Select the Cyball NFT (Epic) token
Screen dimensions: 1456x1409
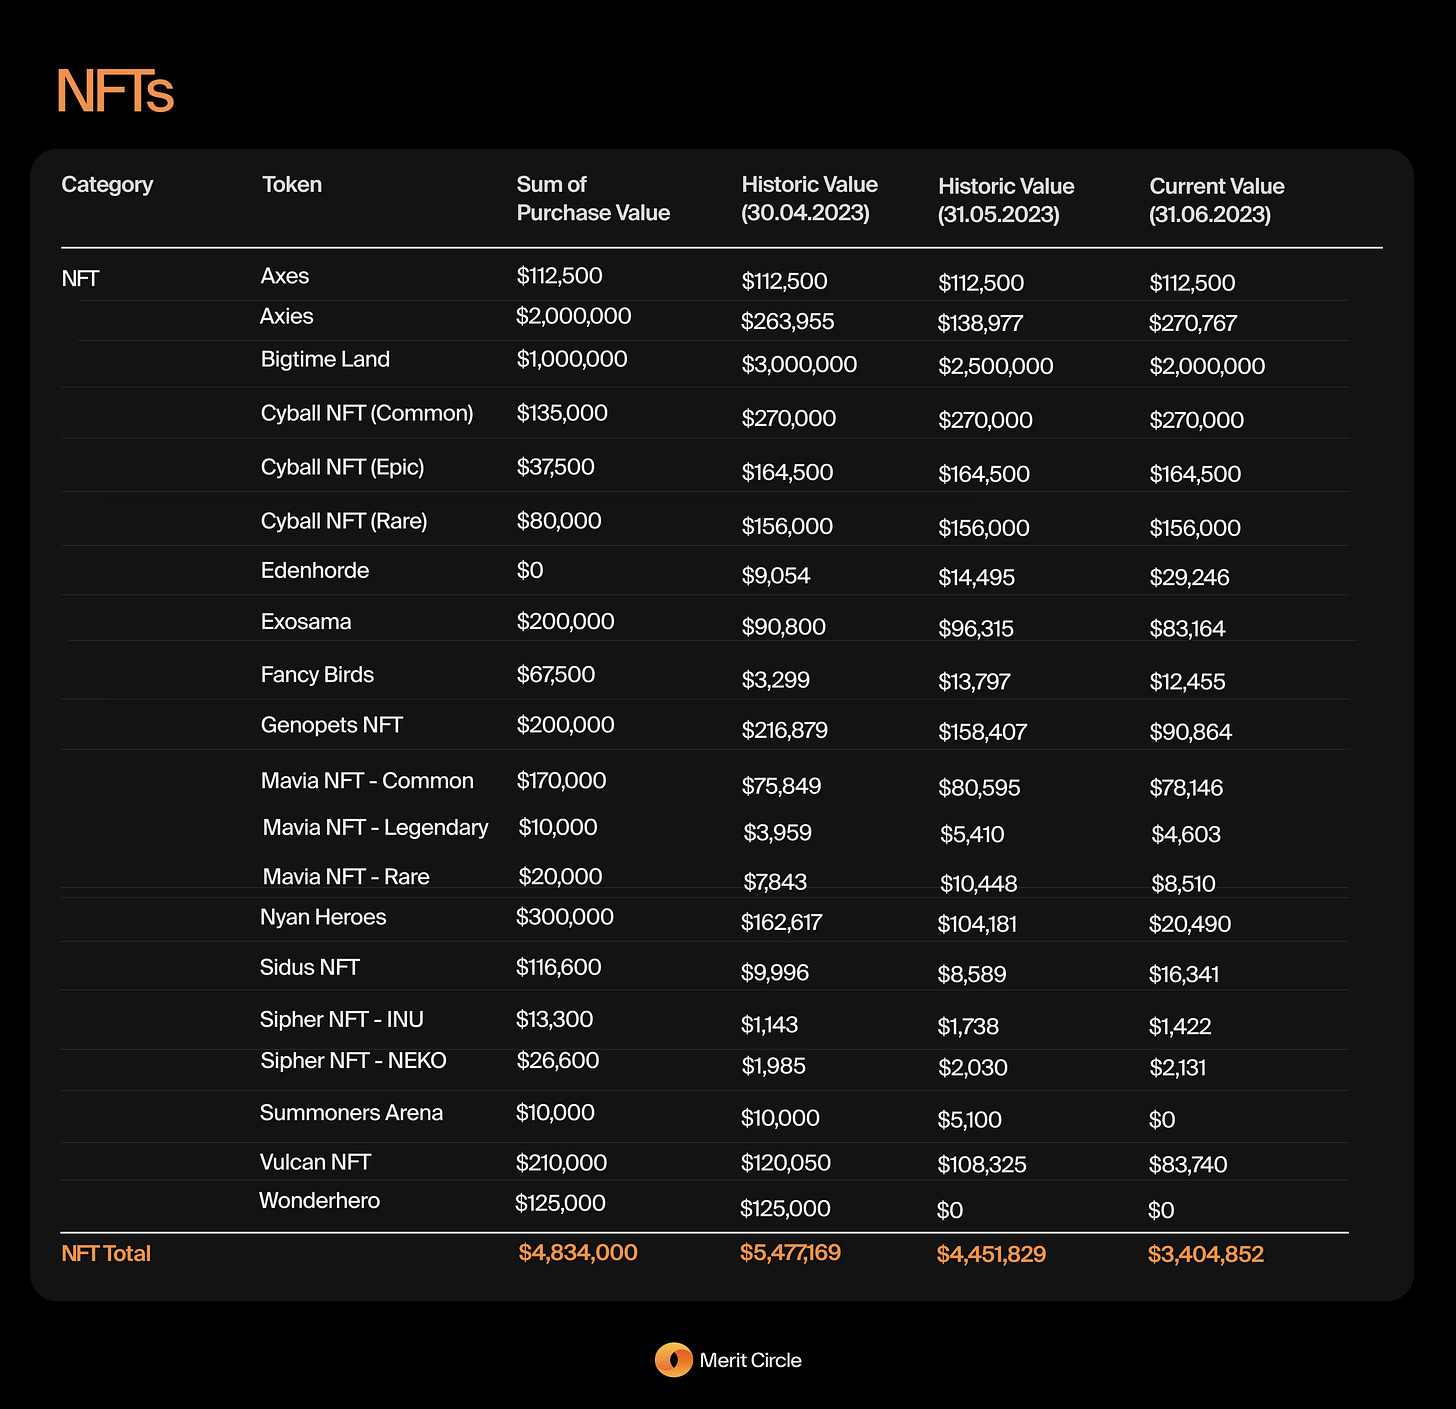tap(342, 467)
